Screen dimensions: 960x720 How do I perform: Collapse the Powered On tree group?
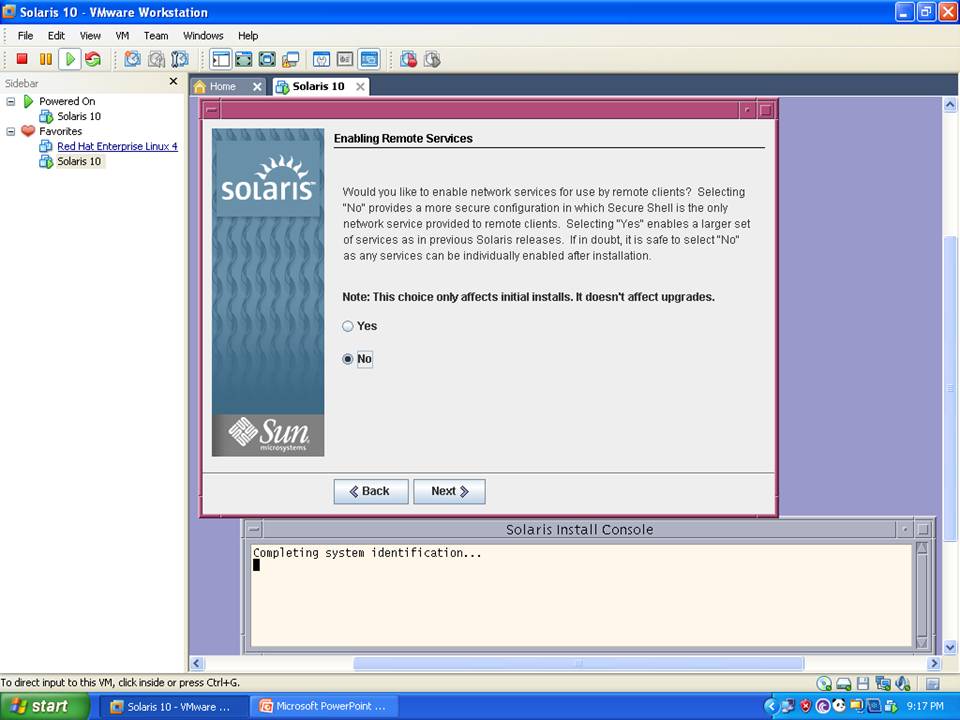10,101
